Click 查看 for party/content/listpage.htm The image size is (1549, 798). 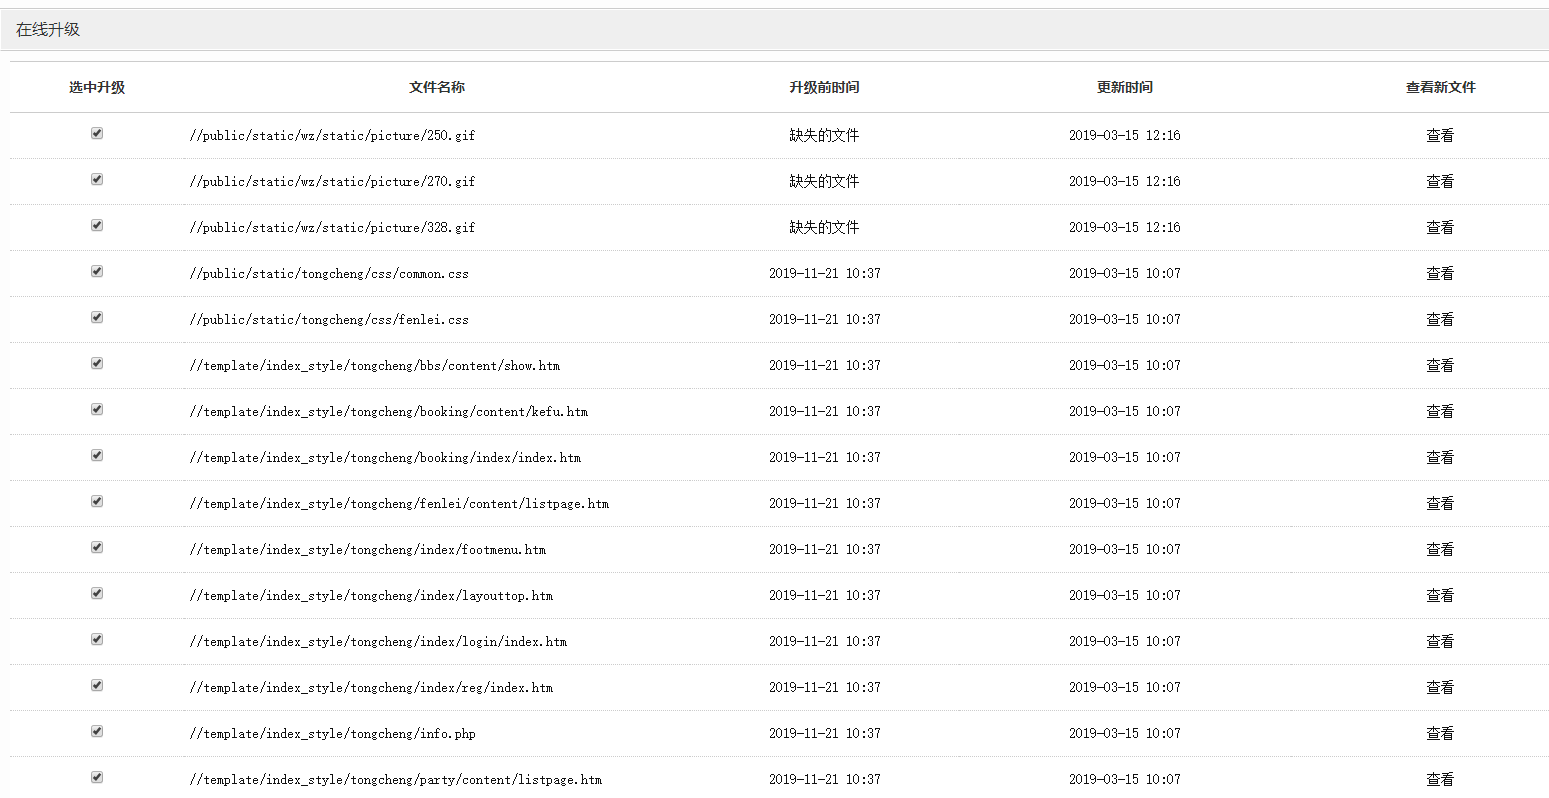[x=1440, y=780]
